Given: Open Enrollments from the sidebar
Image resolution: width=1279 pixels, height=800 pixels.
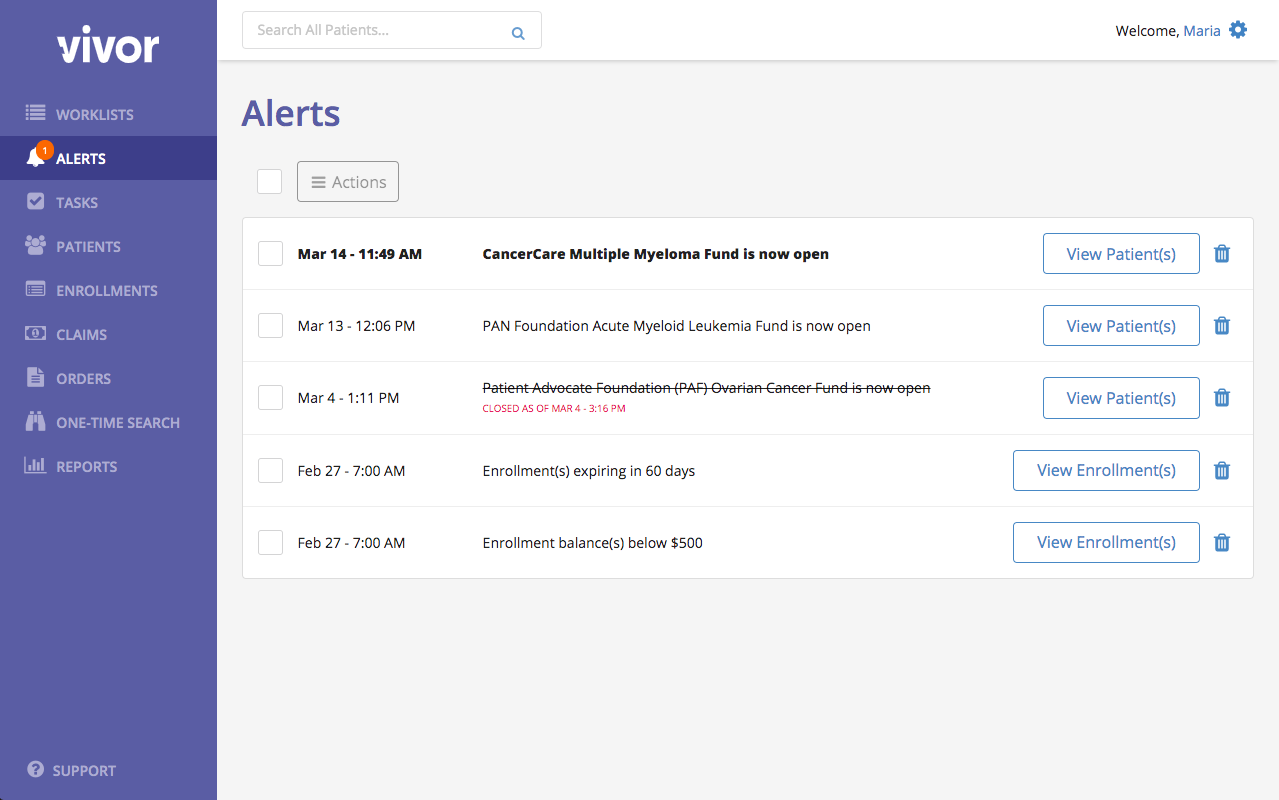Looking at the screenshot, I should point(108,290).
